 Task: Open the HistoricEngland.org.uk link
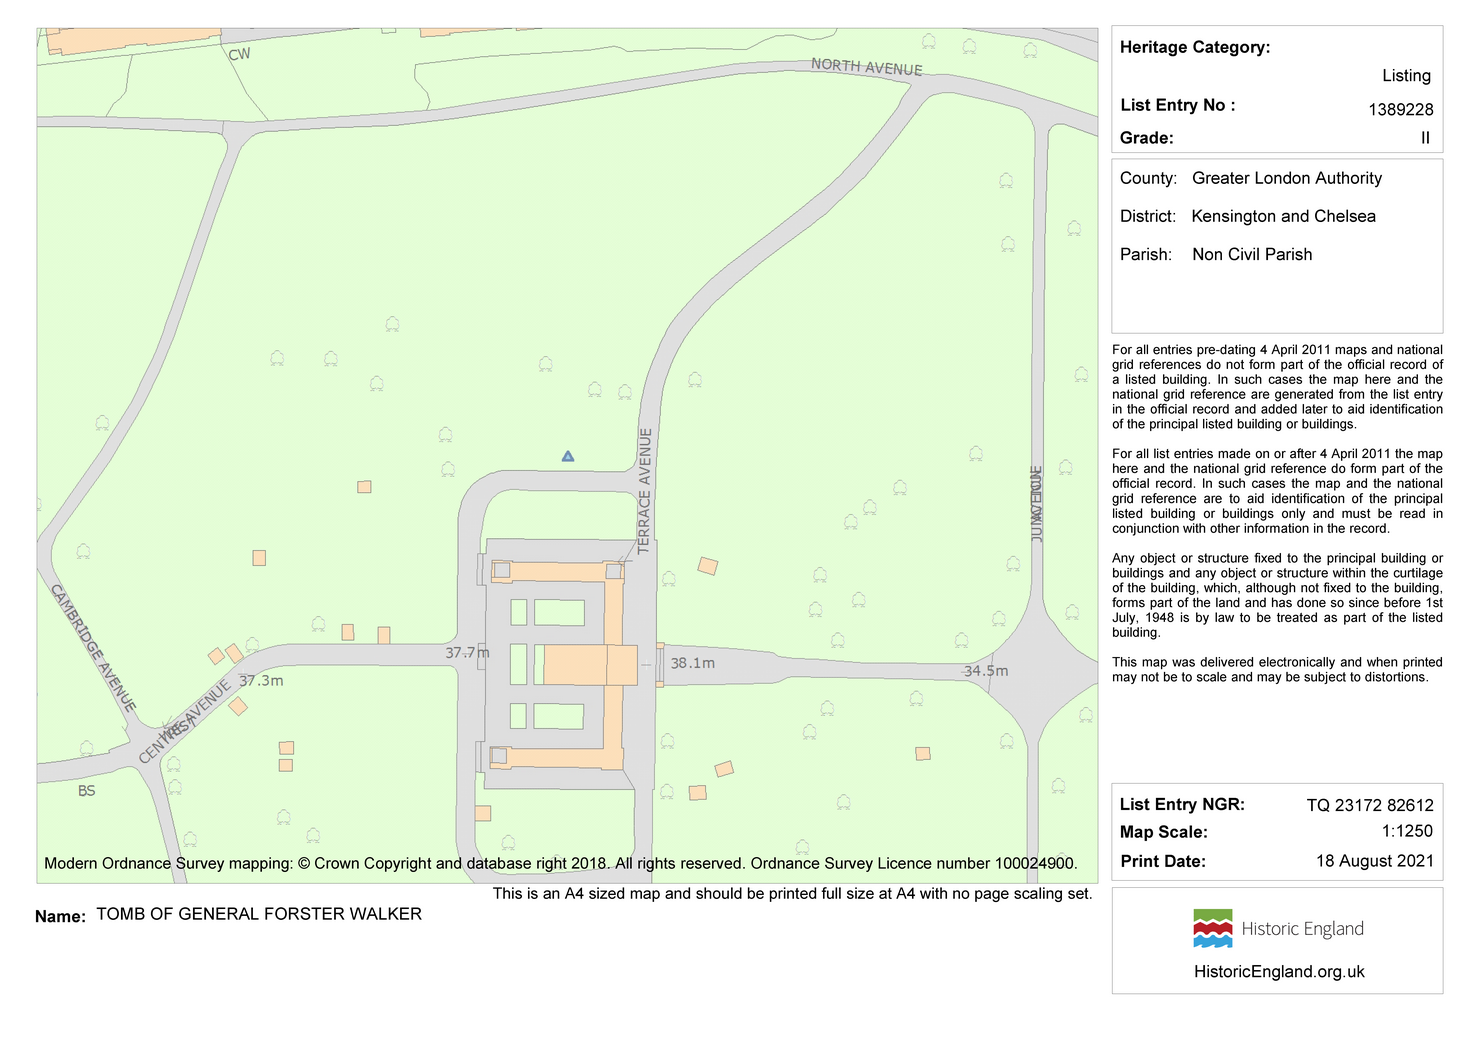(x=1279, y=972)
